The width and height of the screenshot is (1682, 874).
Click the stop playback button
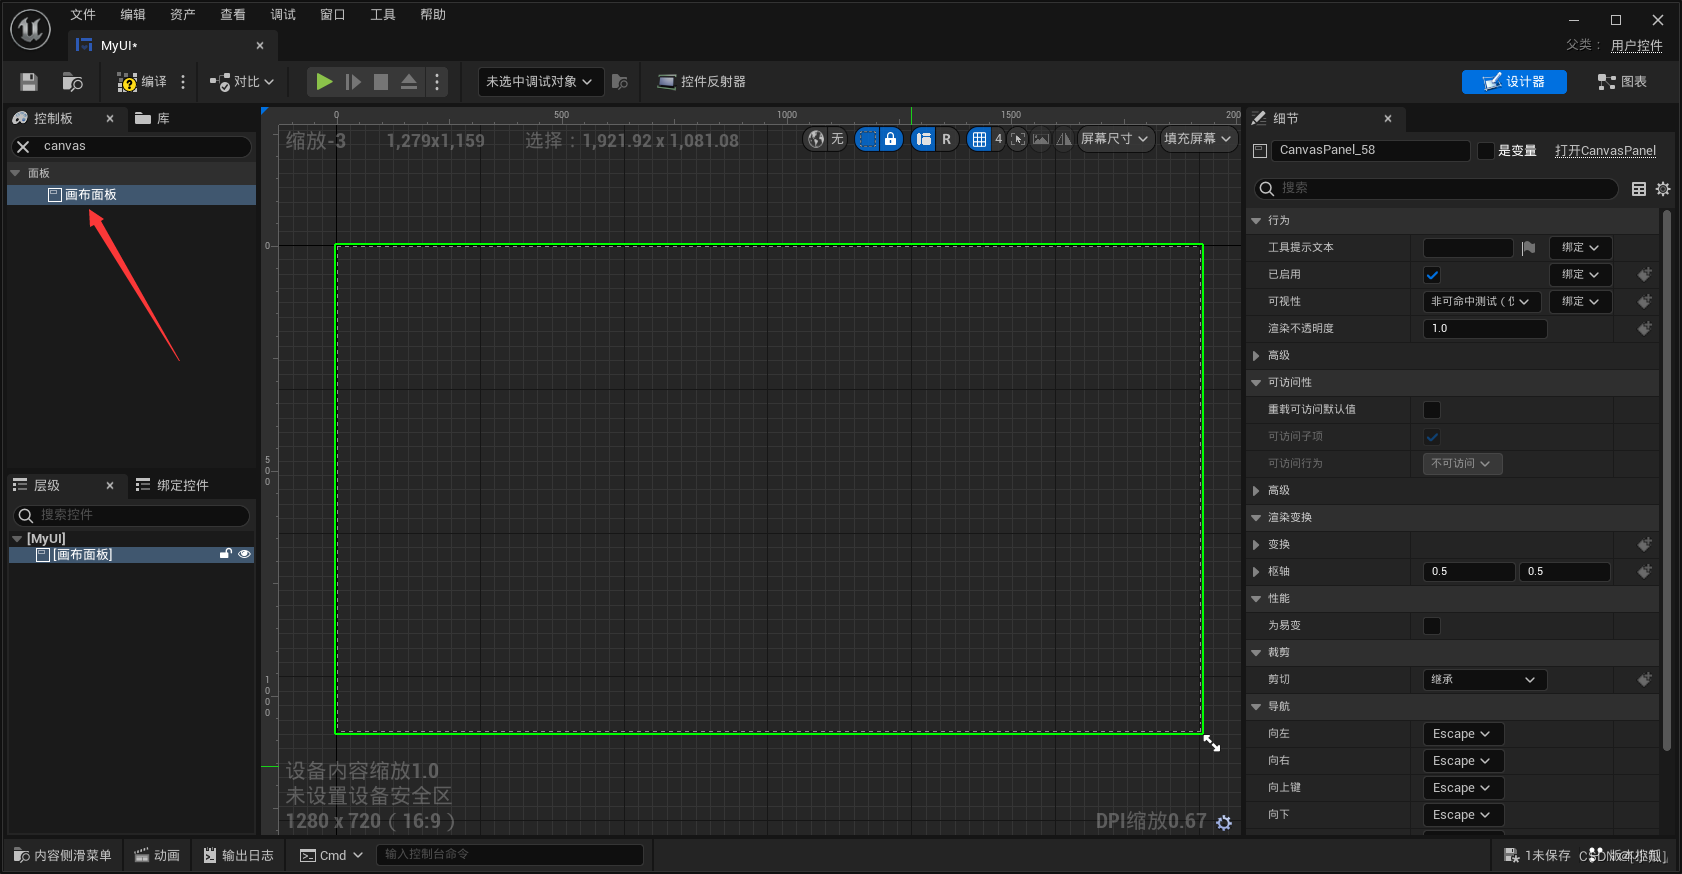381,82
